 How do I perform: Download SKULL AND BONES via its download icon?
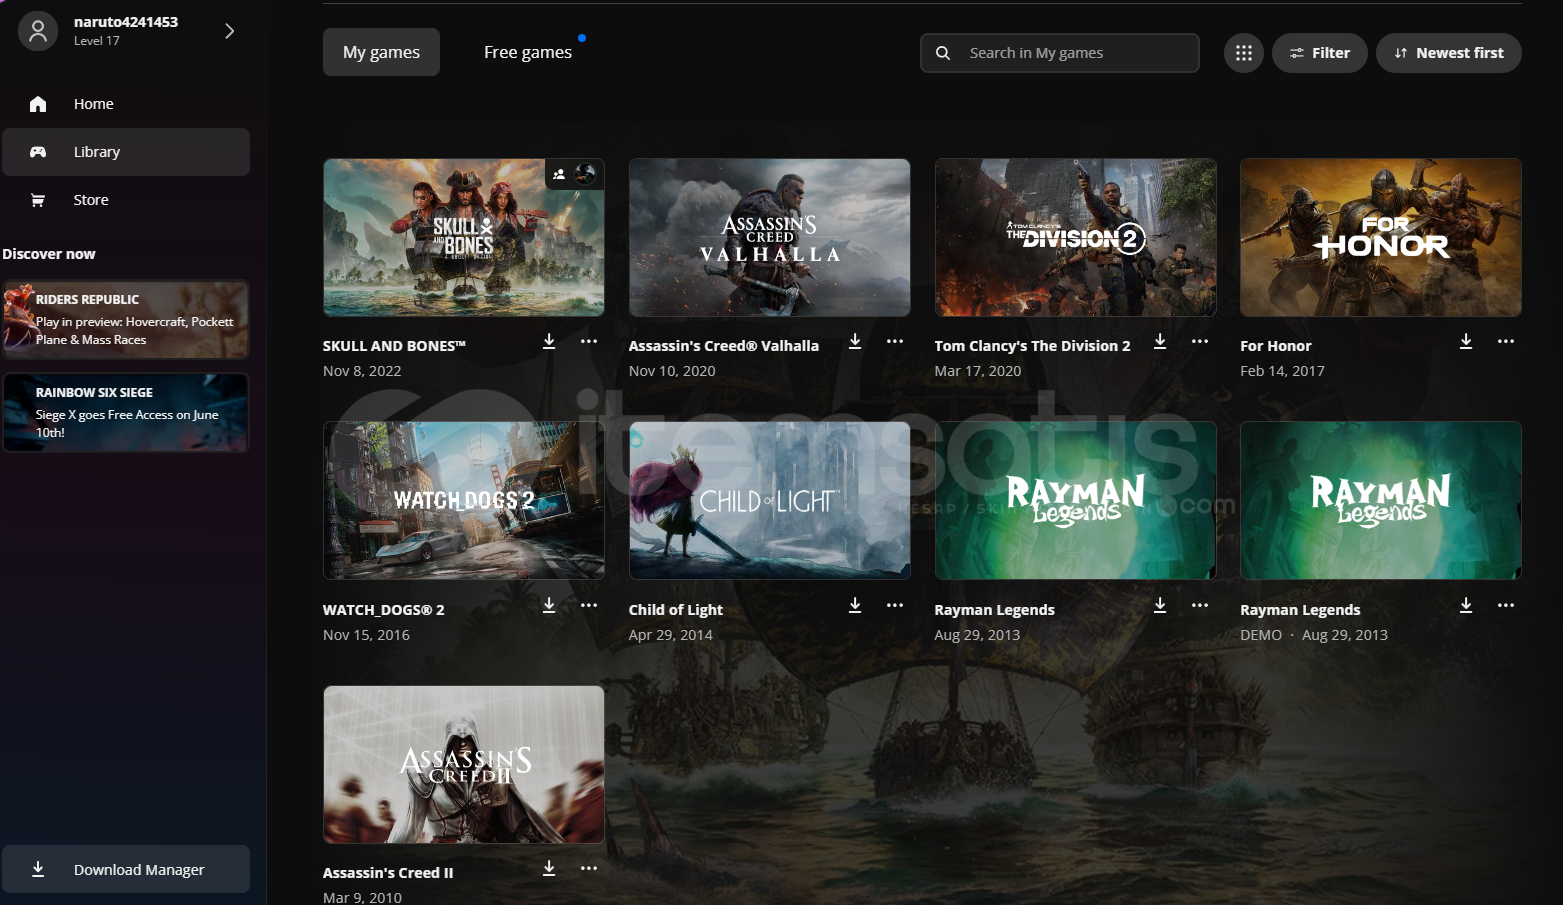(x=549, y=342)
